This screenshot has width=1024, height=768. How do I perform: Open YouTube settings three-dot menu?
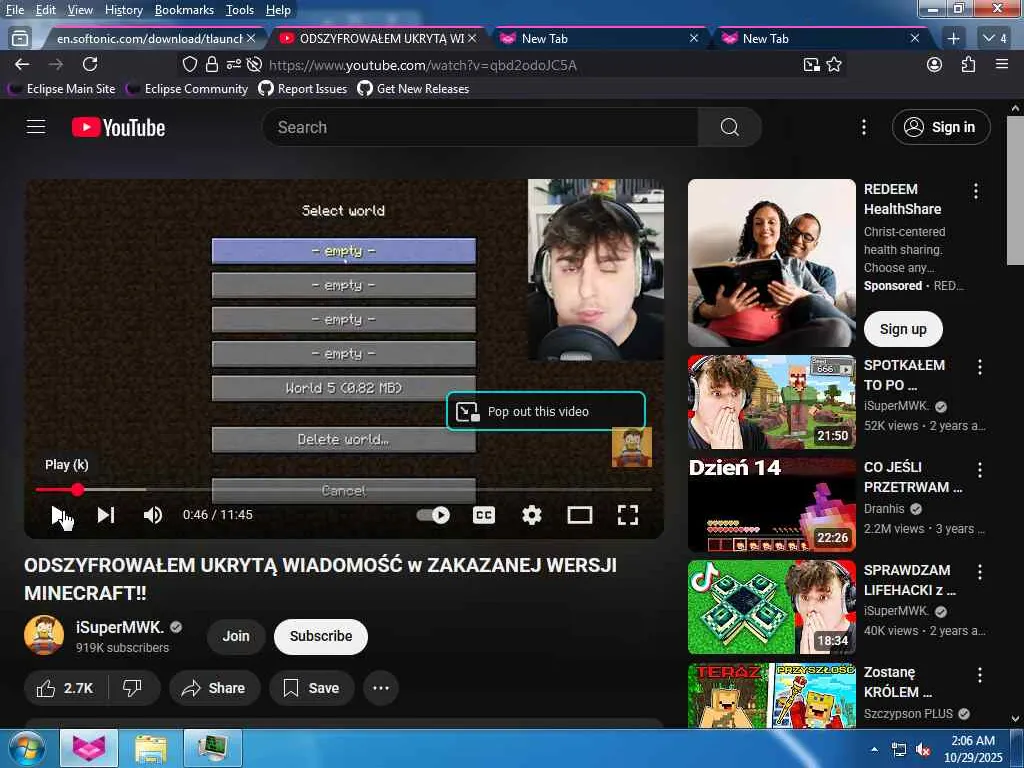863,127
